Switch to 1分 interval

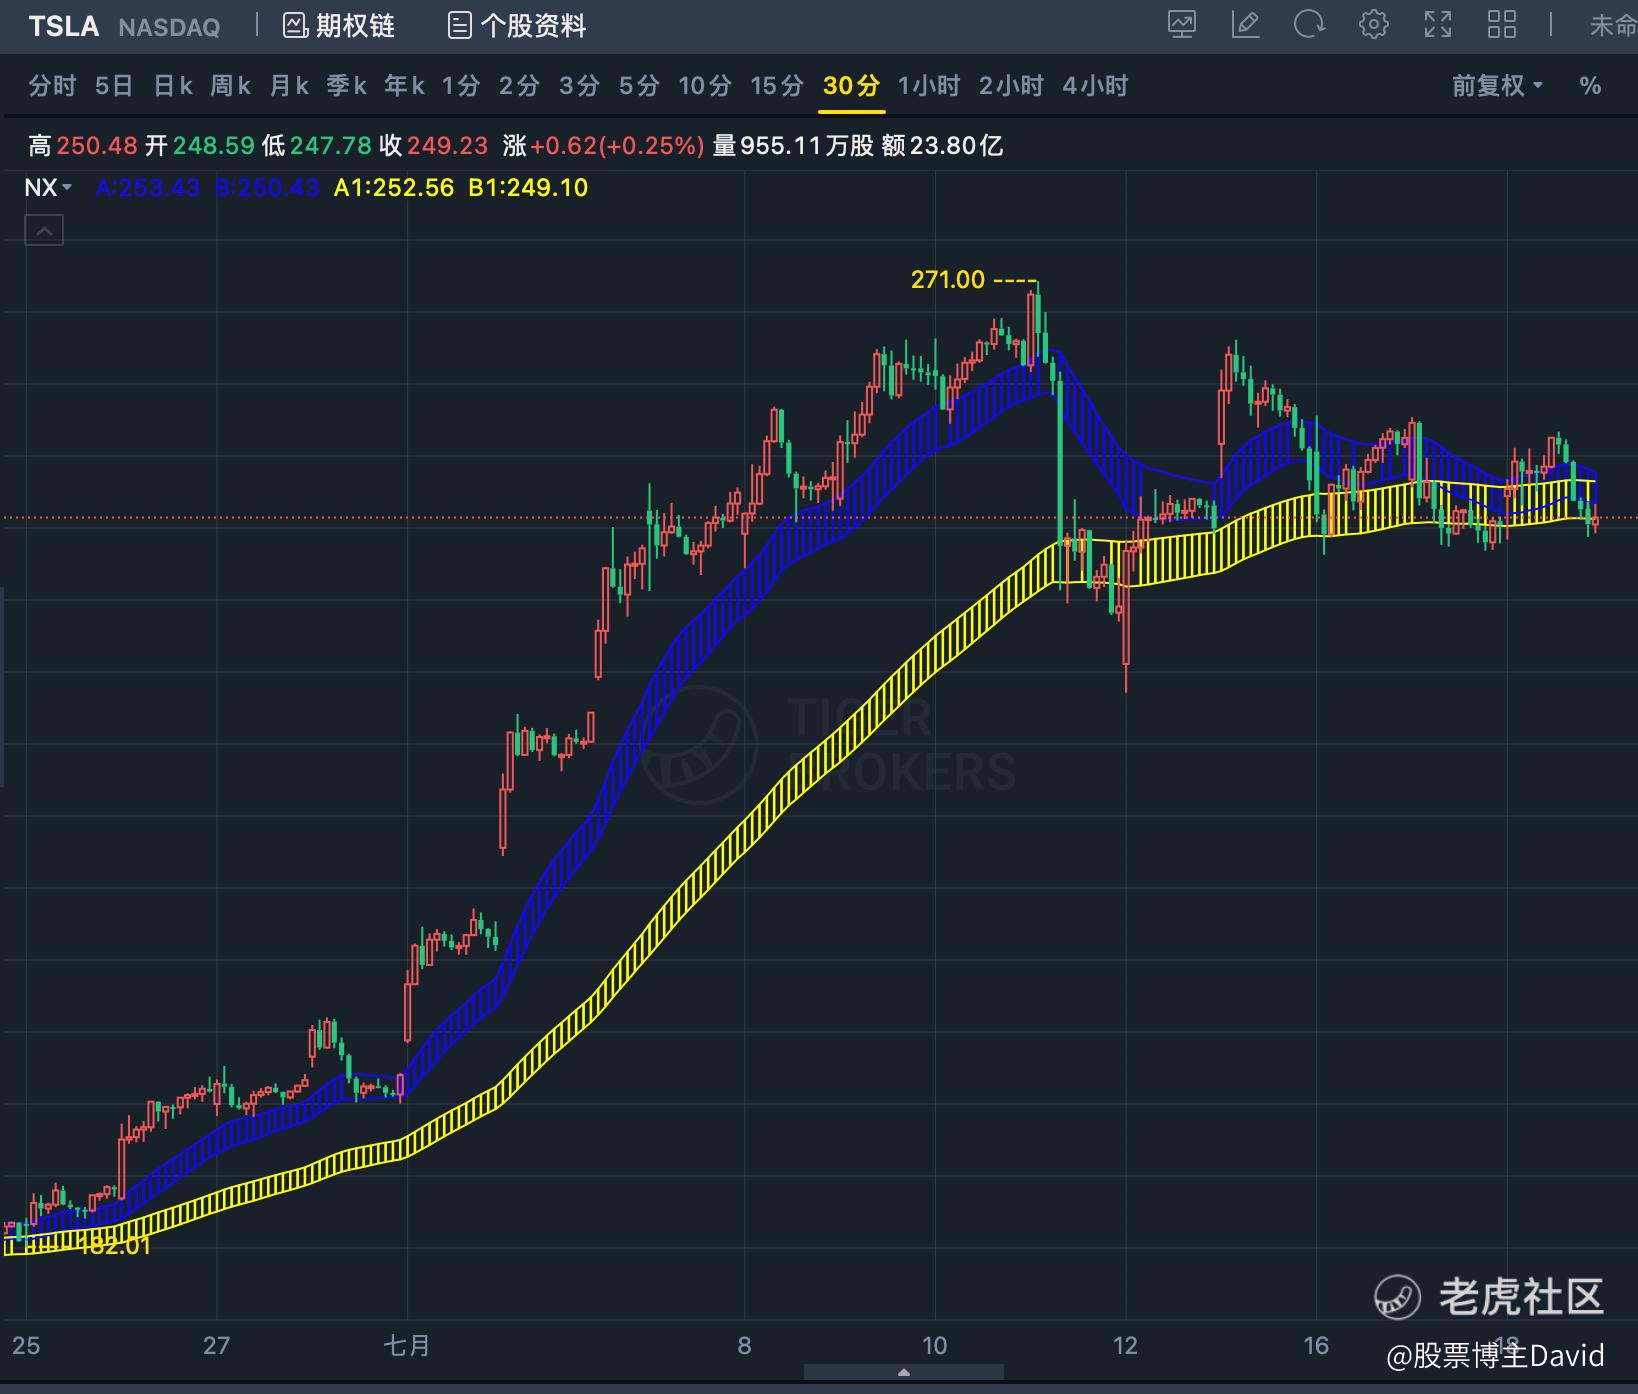[x=462, y=86]
